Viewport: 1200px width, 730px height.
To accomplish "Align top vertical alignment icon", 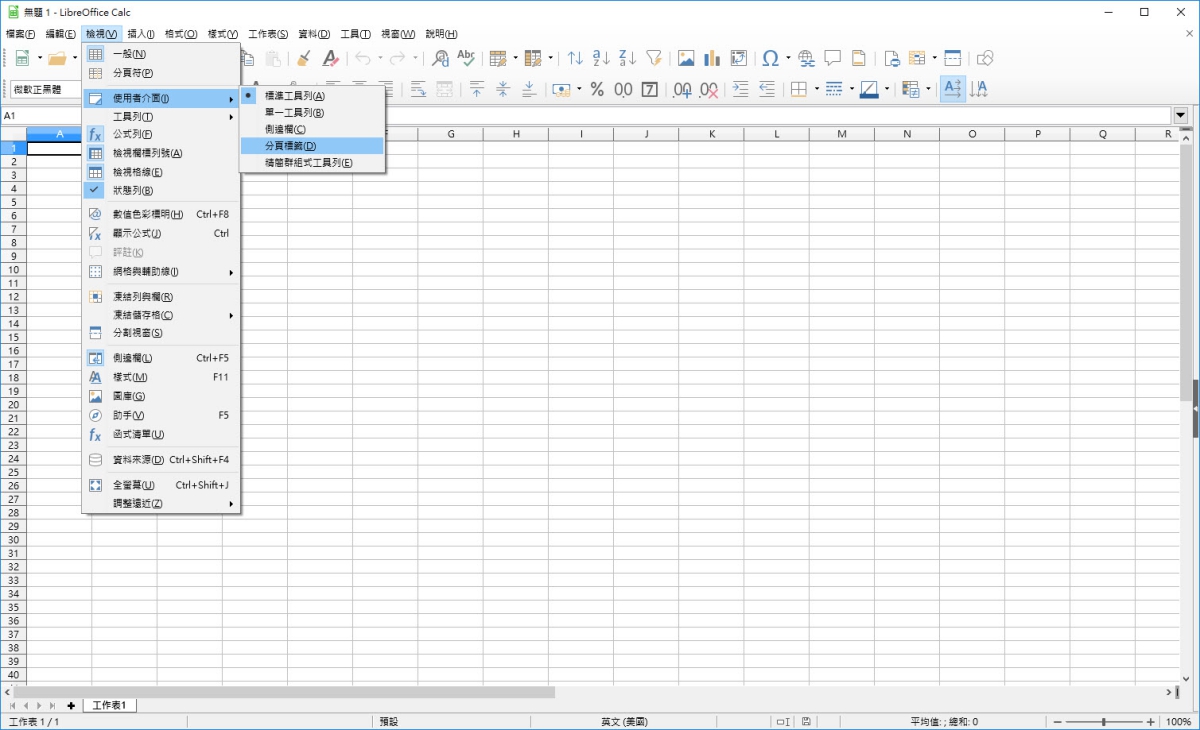I will coord(477,89).
